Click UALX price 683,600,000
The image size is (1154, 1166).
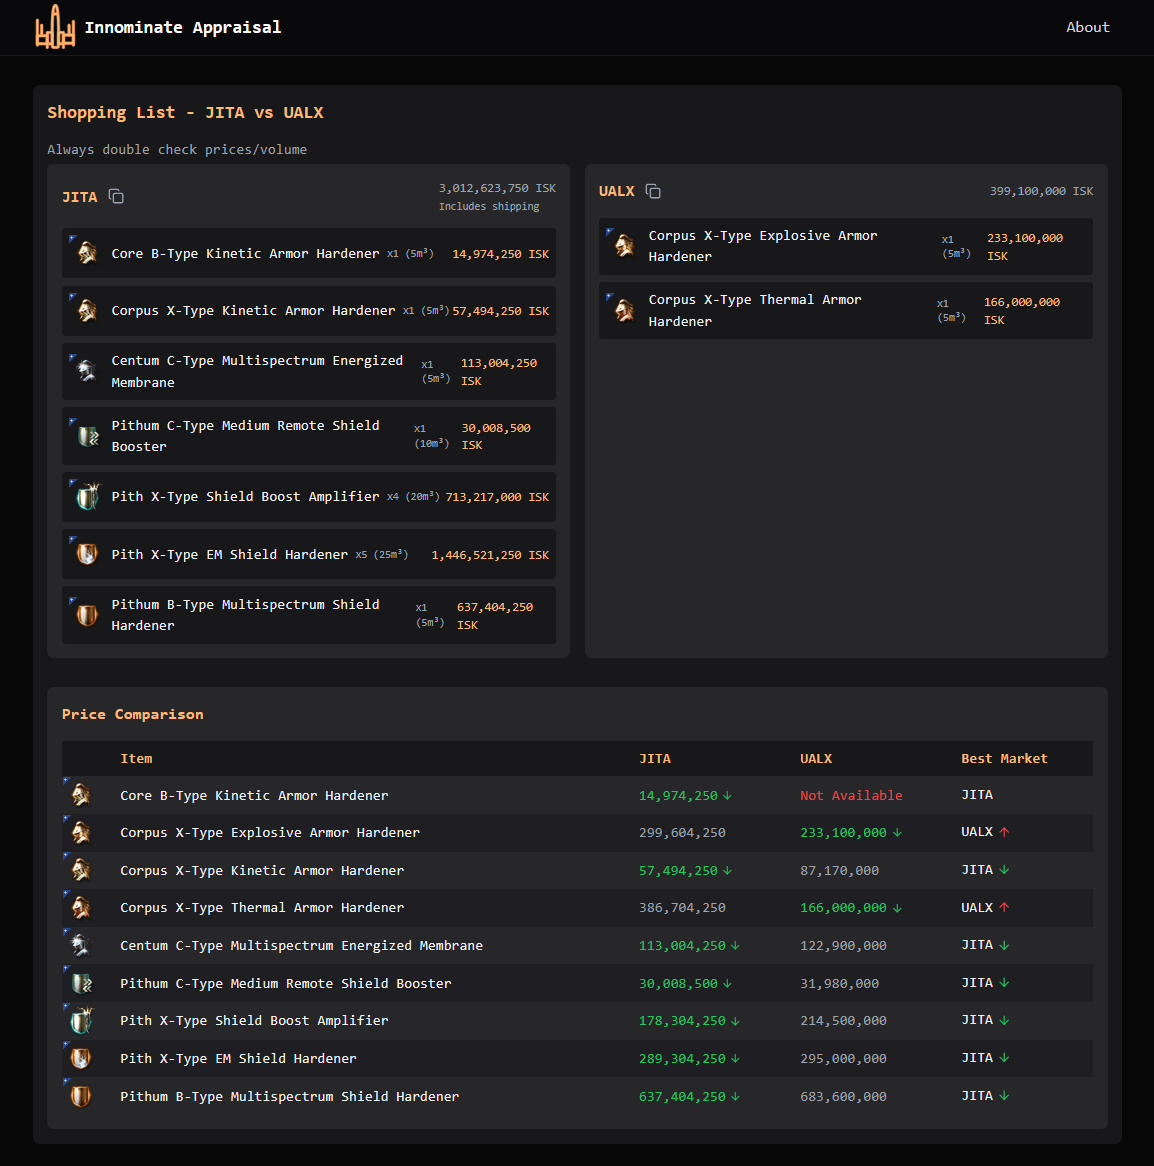click(843, 1096)
